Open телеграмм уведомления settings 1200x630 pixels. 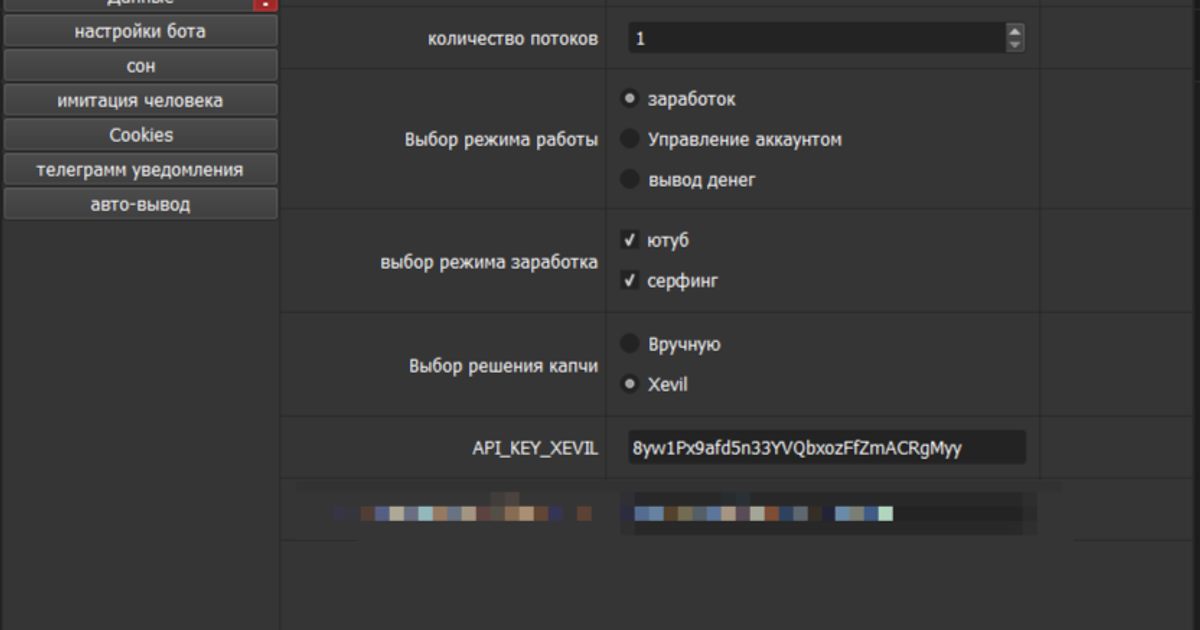140,170
